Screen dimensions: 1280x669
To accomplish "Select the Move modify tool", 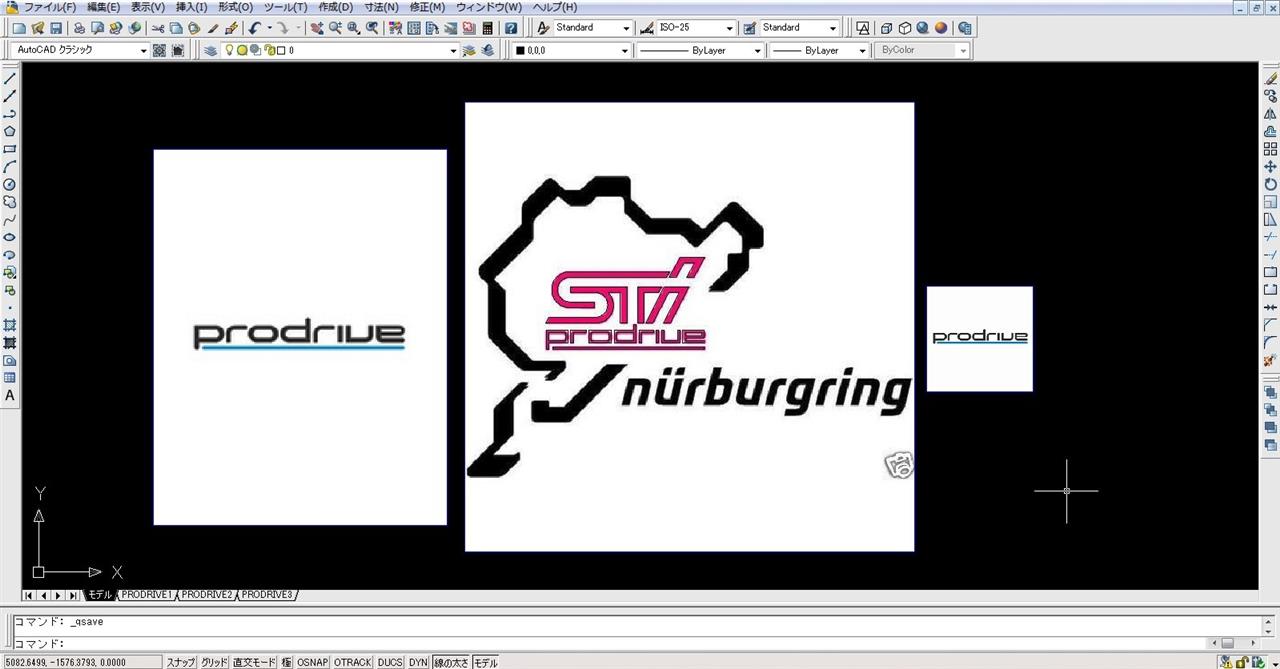I will [1270, 166].
